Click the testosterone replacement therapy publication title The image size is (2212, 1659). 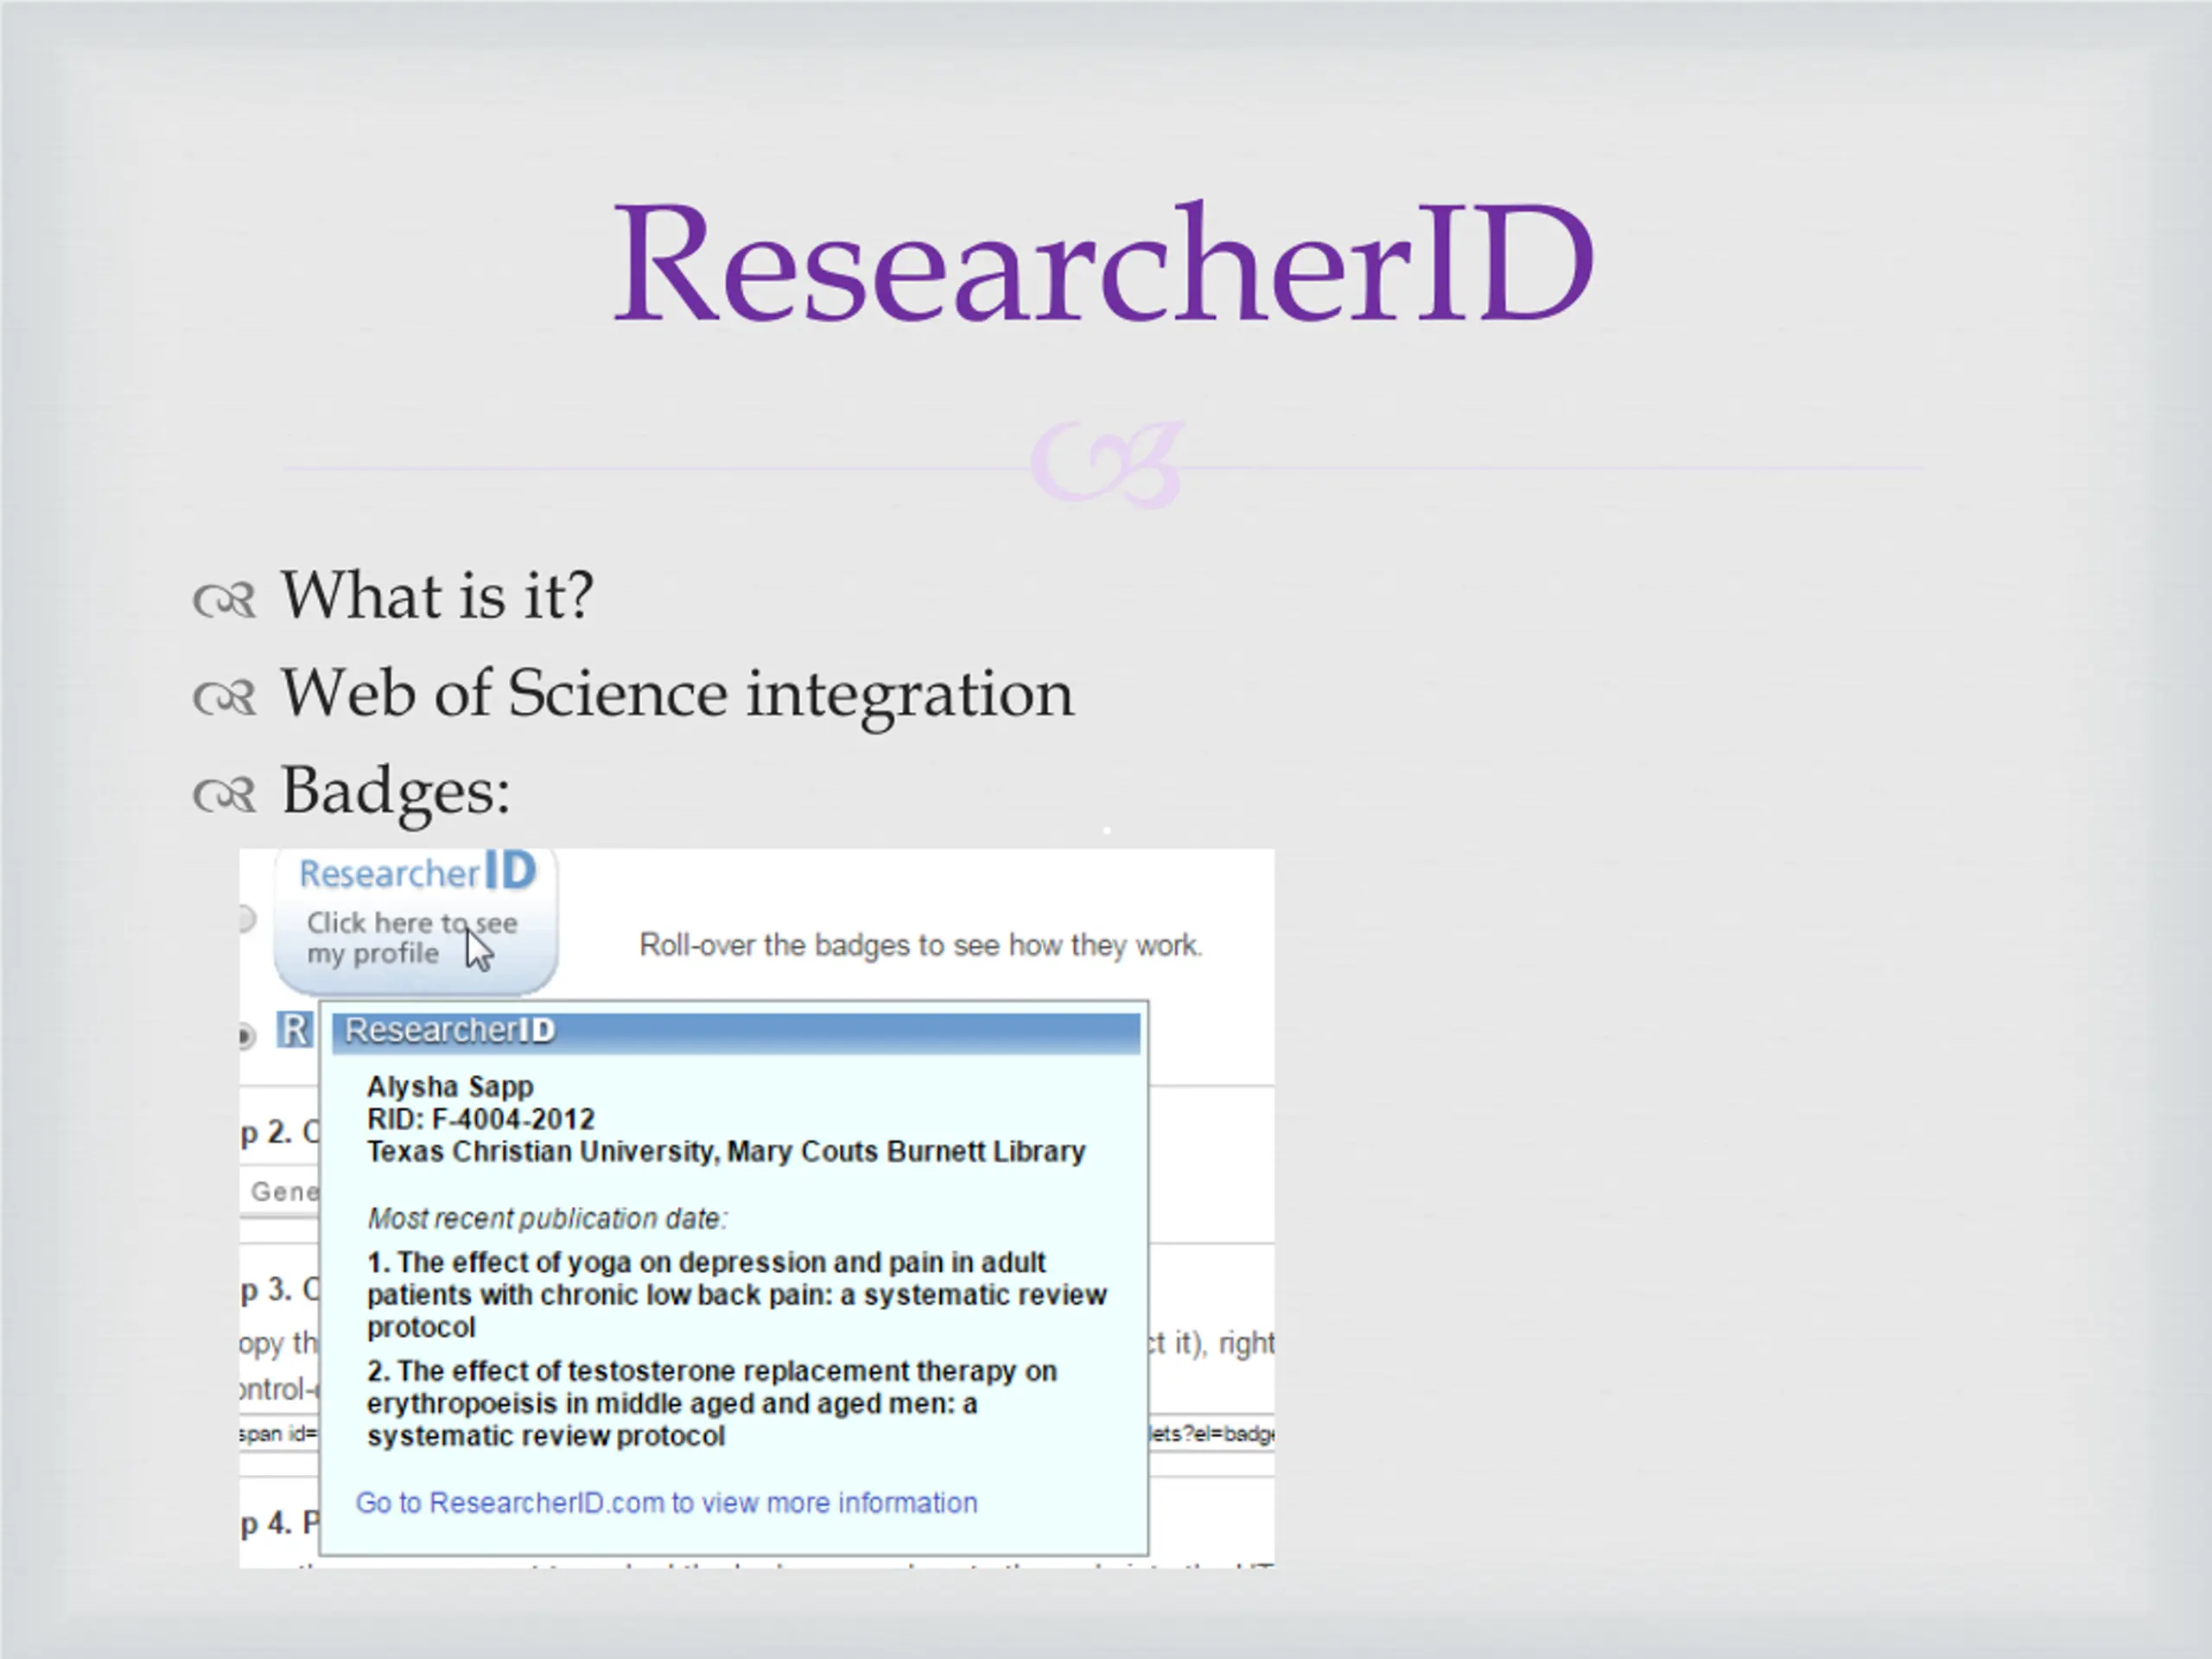click(x=712, y=1403)
